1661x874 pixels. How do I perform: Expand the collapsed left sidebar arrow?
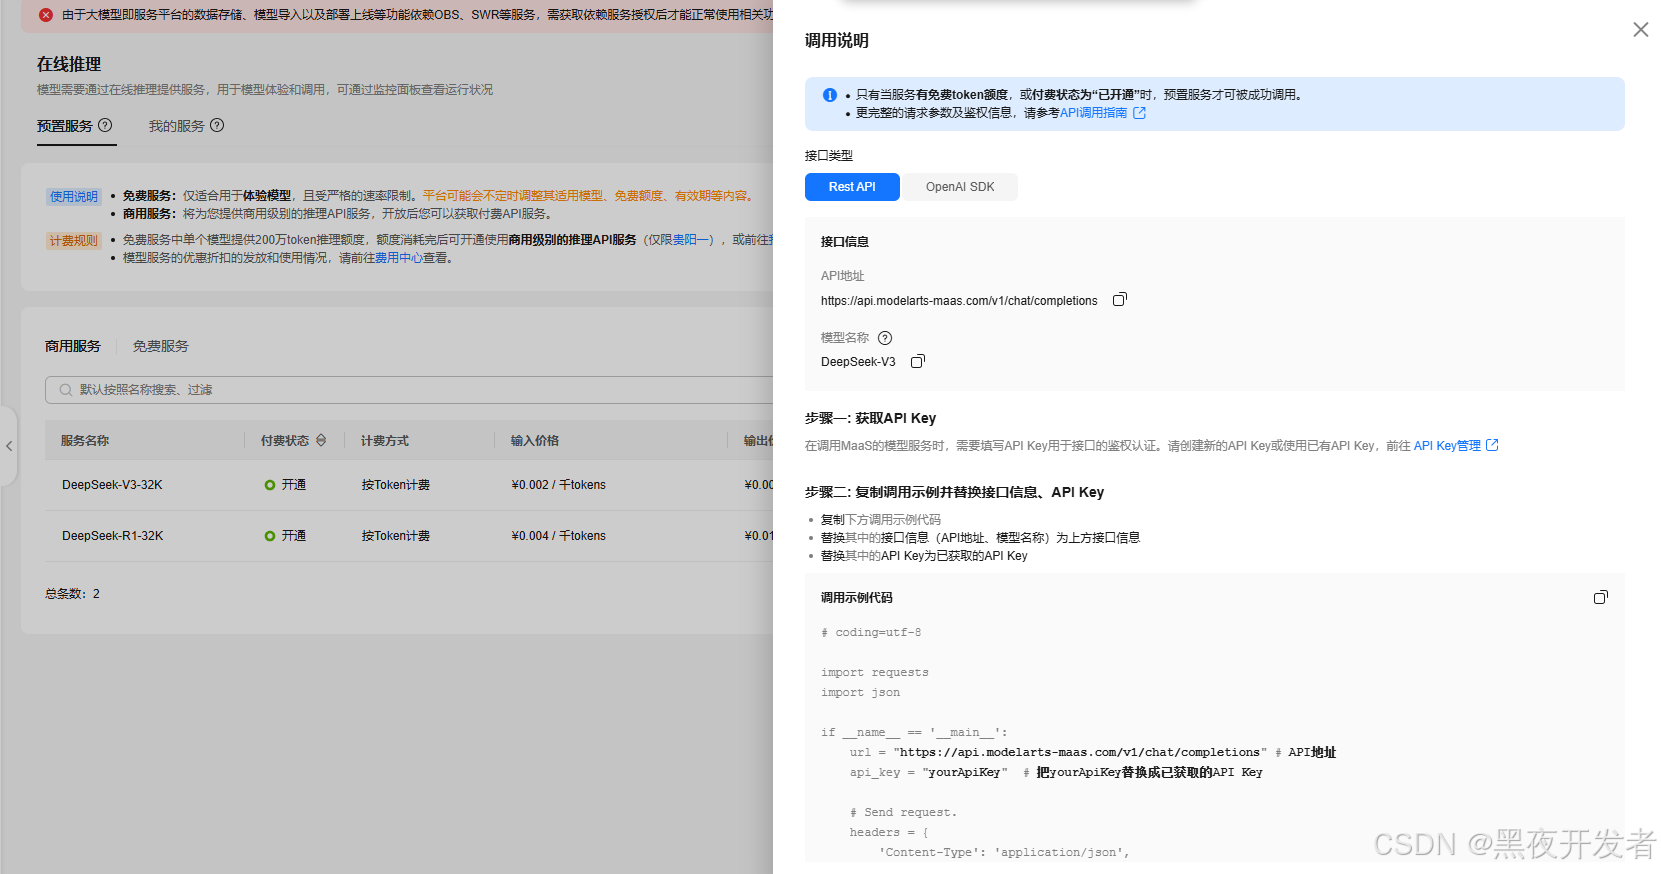click(9, 446)
